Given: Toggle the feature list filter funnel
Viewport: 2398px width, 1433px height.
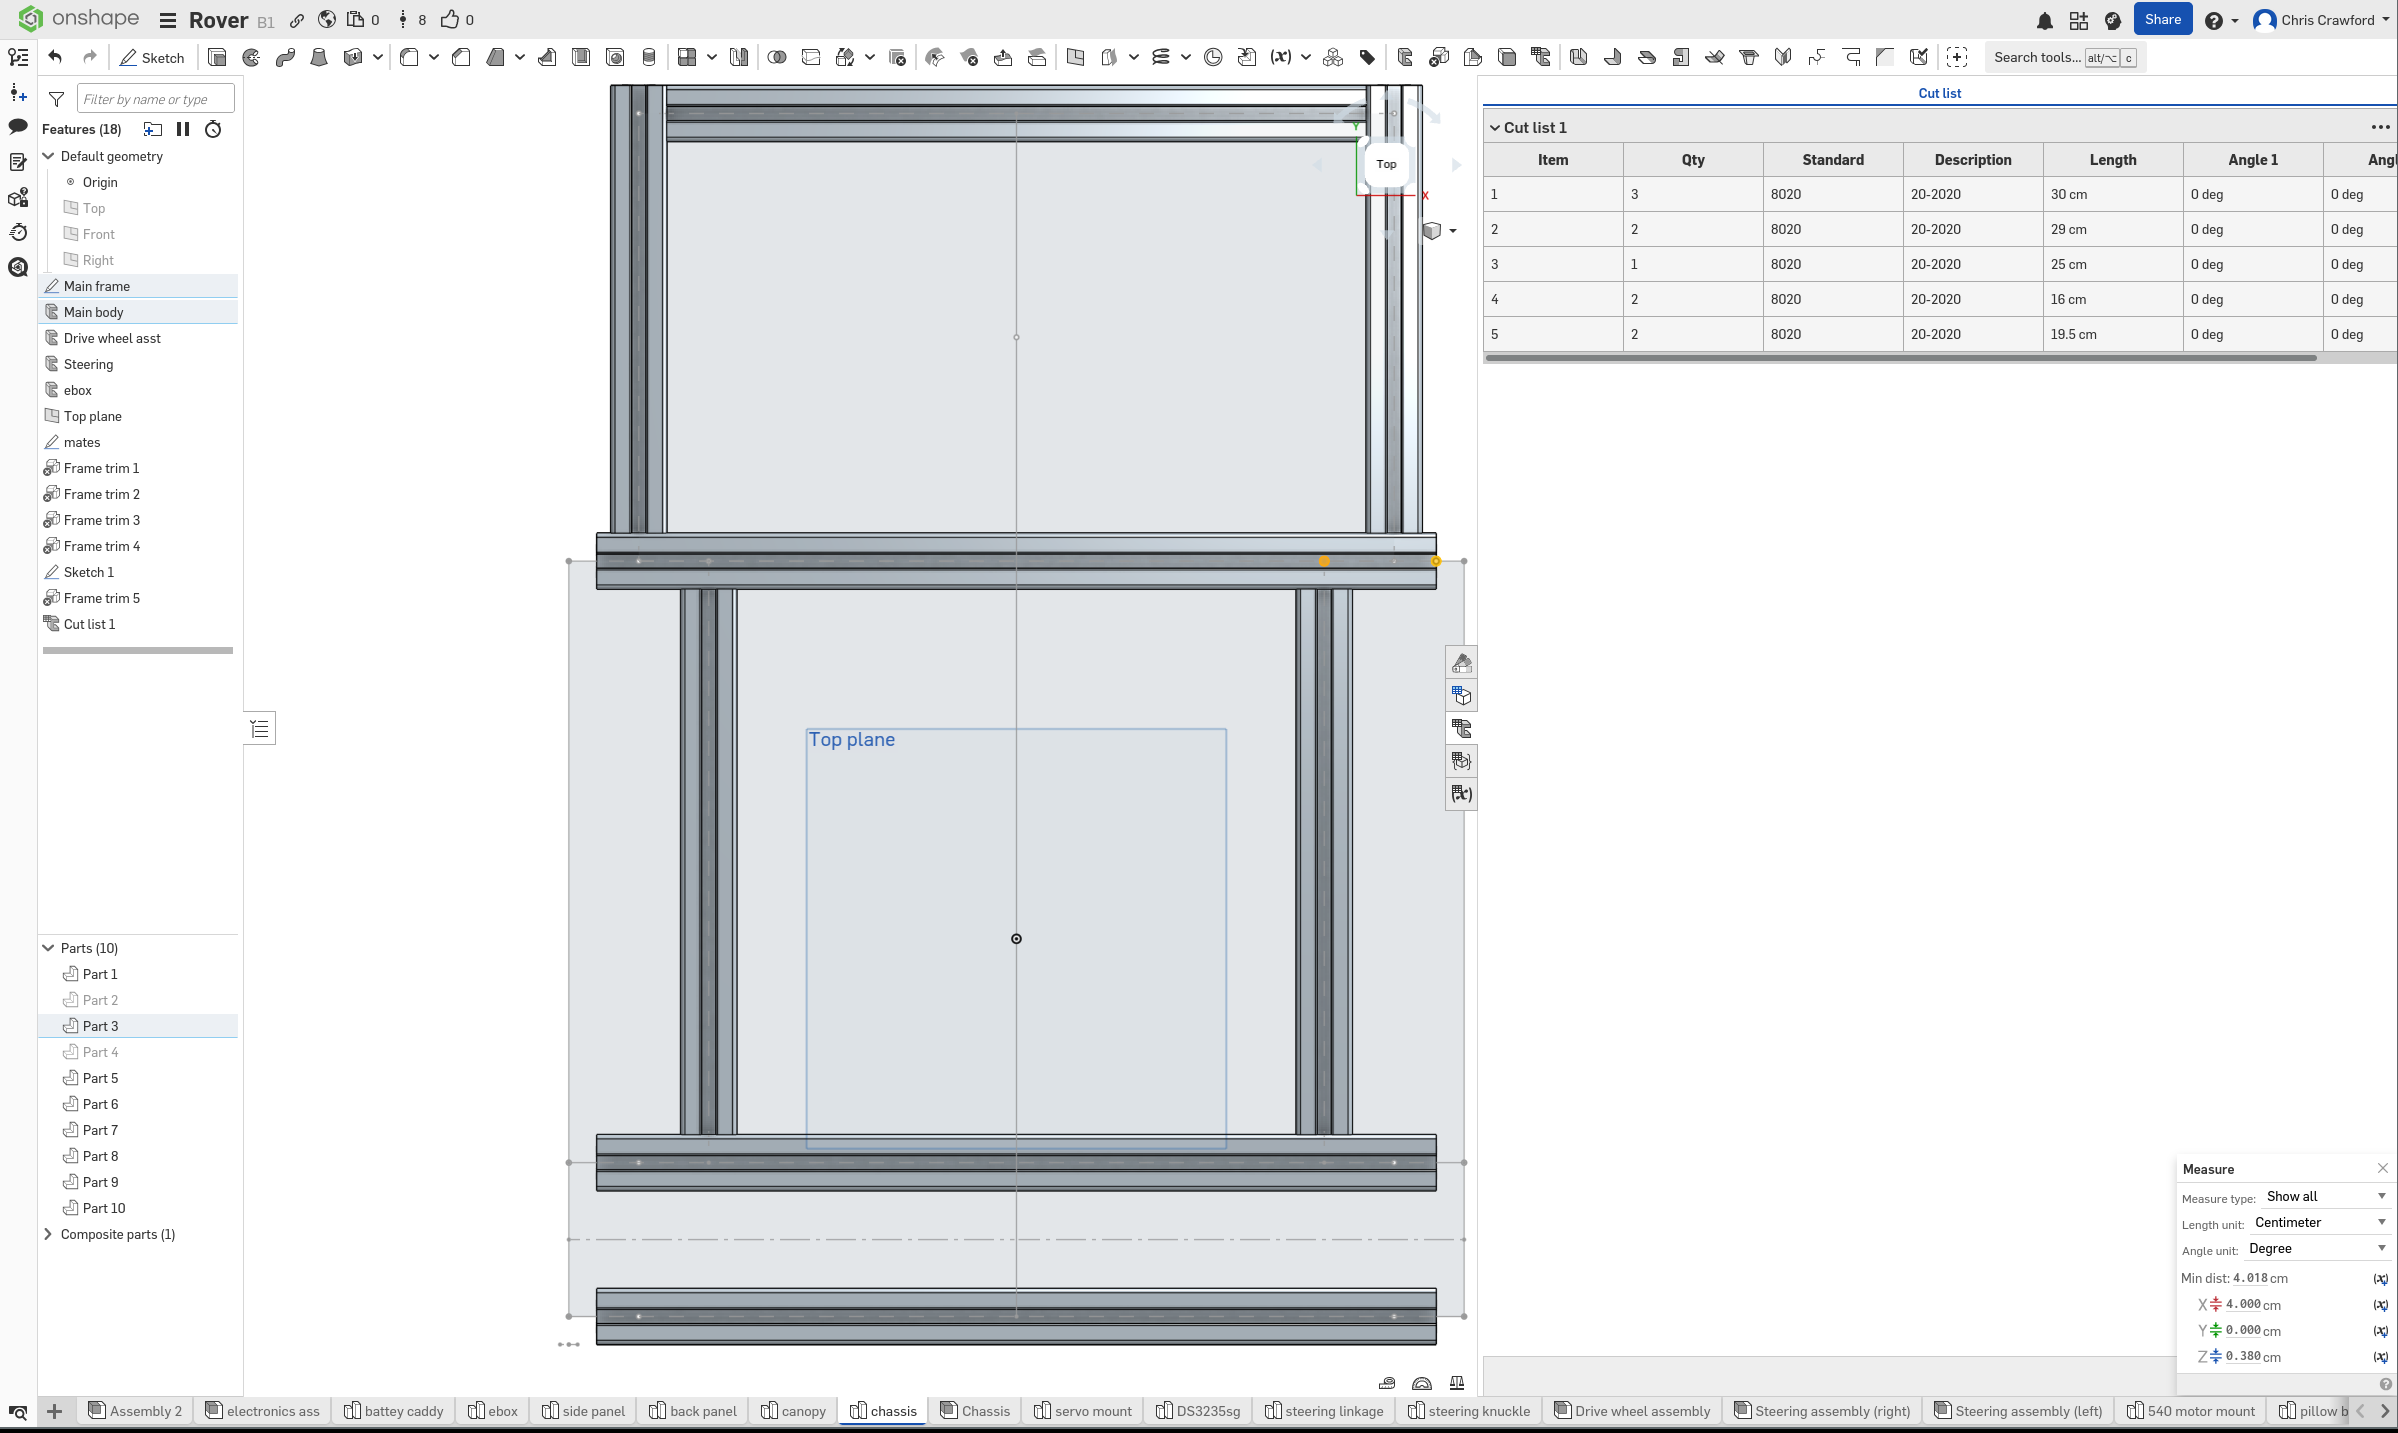Looking at the screenshot, I should pos(56,98).
